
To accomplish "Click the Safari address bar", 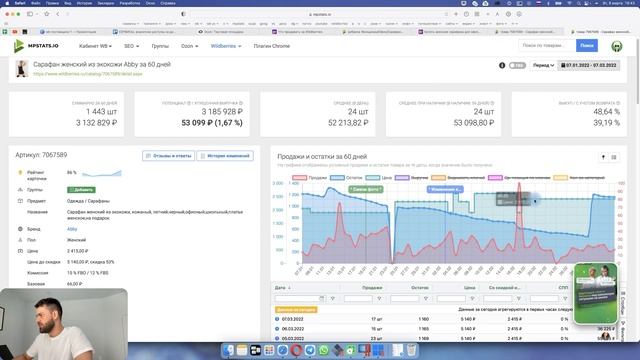I will 320,14.
